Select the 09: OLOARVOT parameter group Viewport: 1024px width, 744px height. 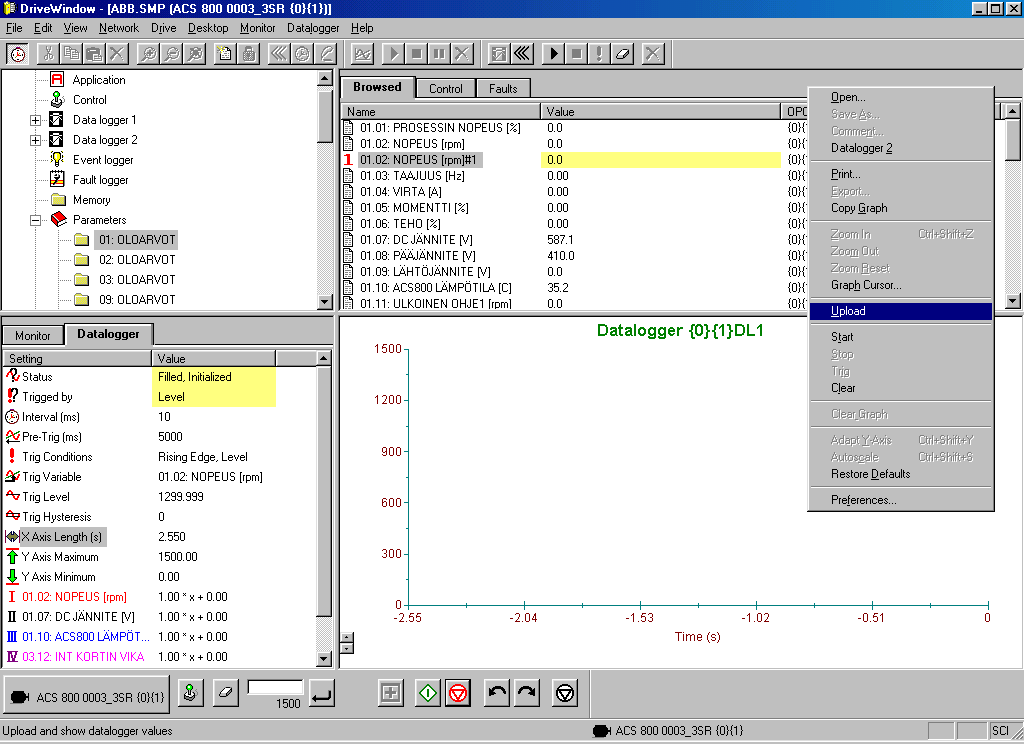137,300
